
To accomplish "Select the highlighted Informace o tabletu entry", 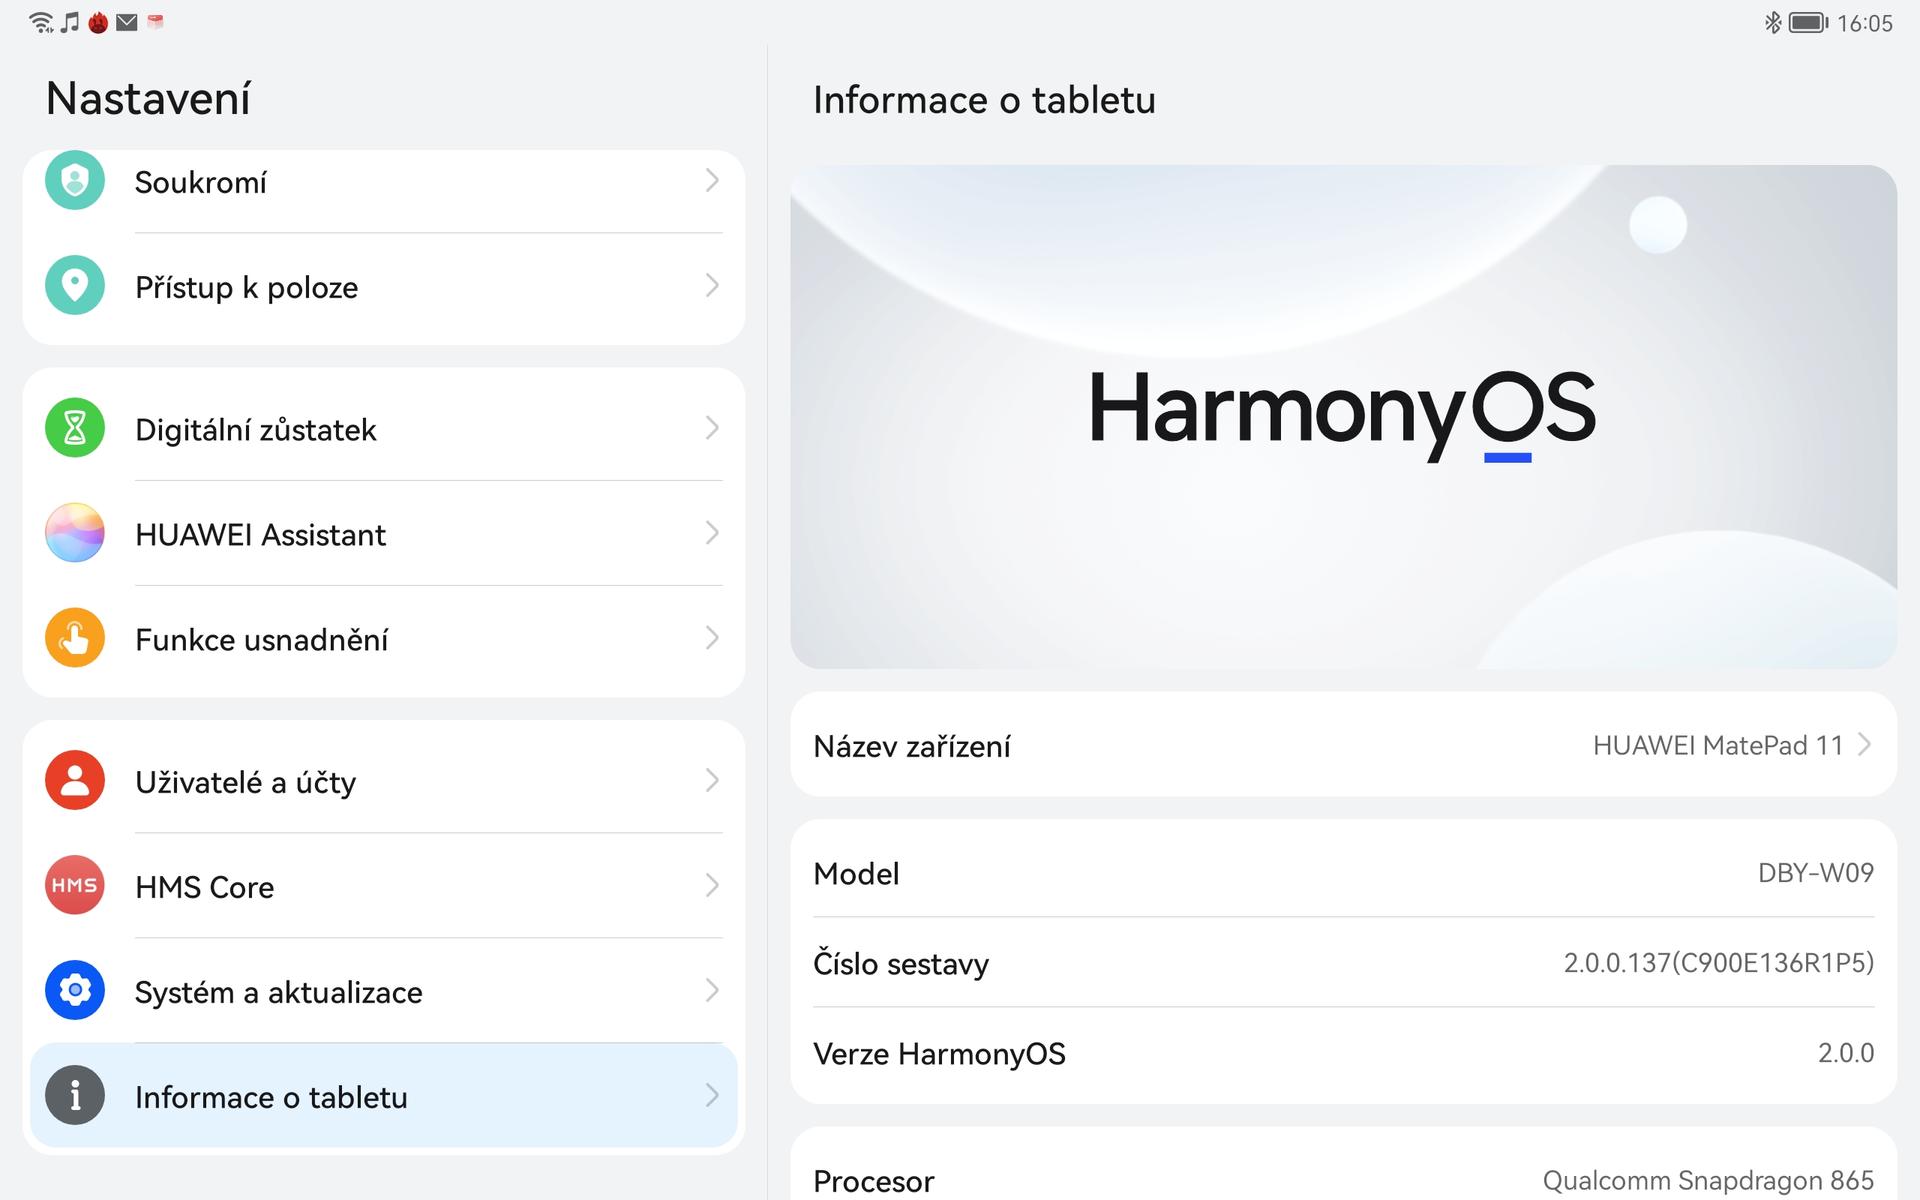I will pos(383,1095).
